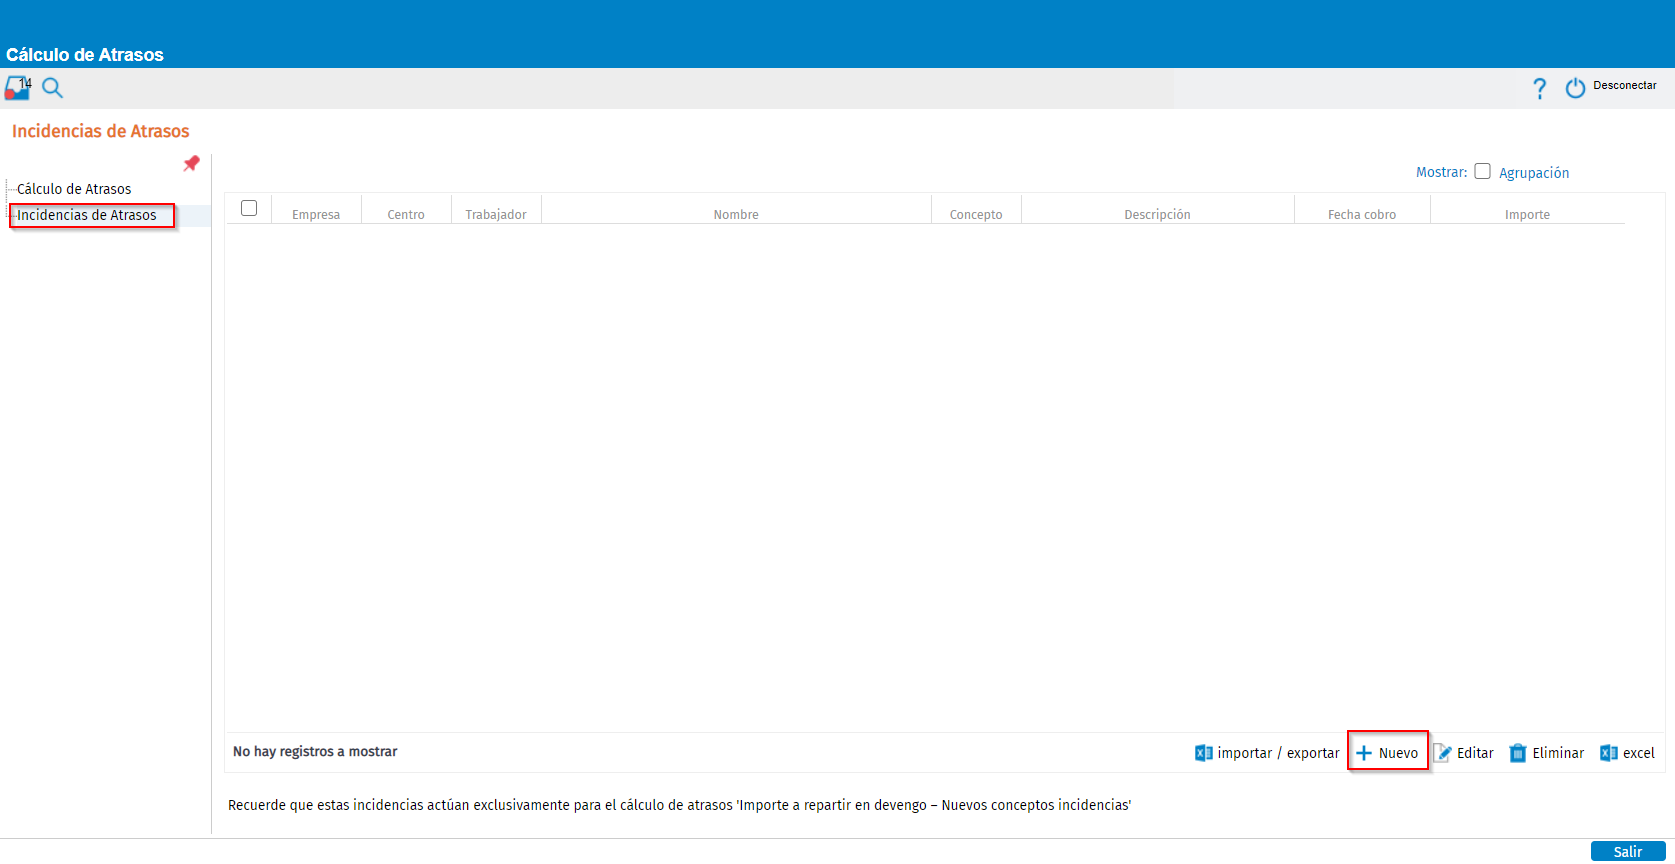
Task: Sort by the Descripción column header
Action: (1157, 215)
